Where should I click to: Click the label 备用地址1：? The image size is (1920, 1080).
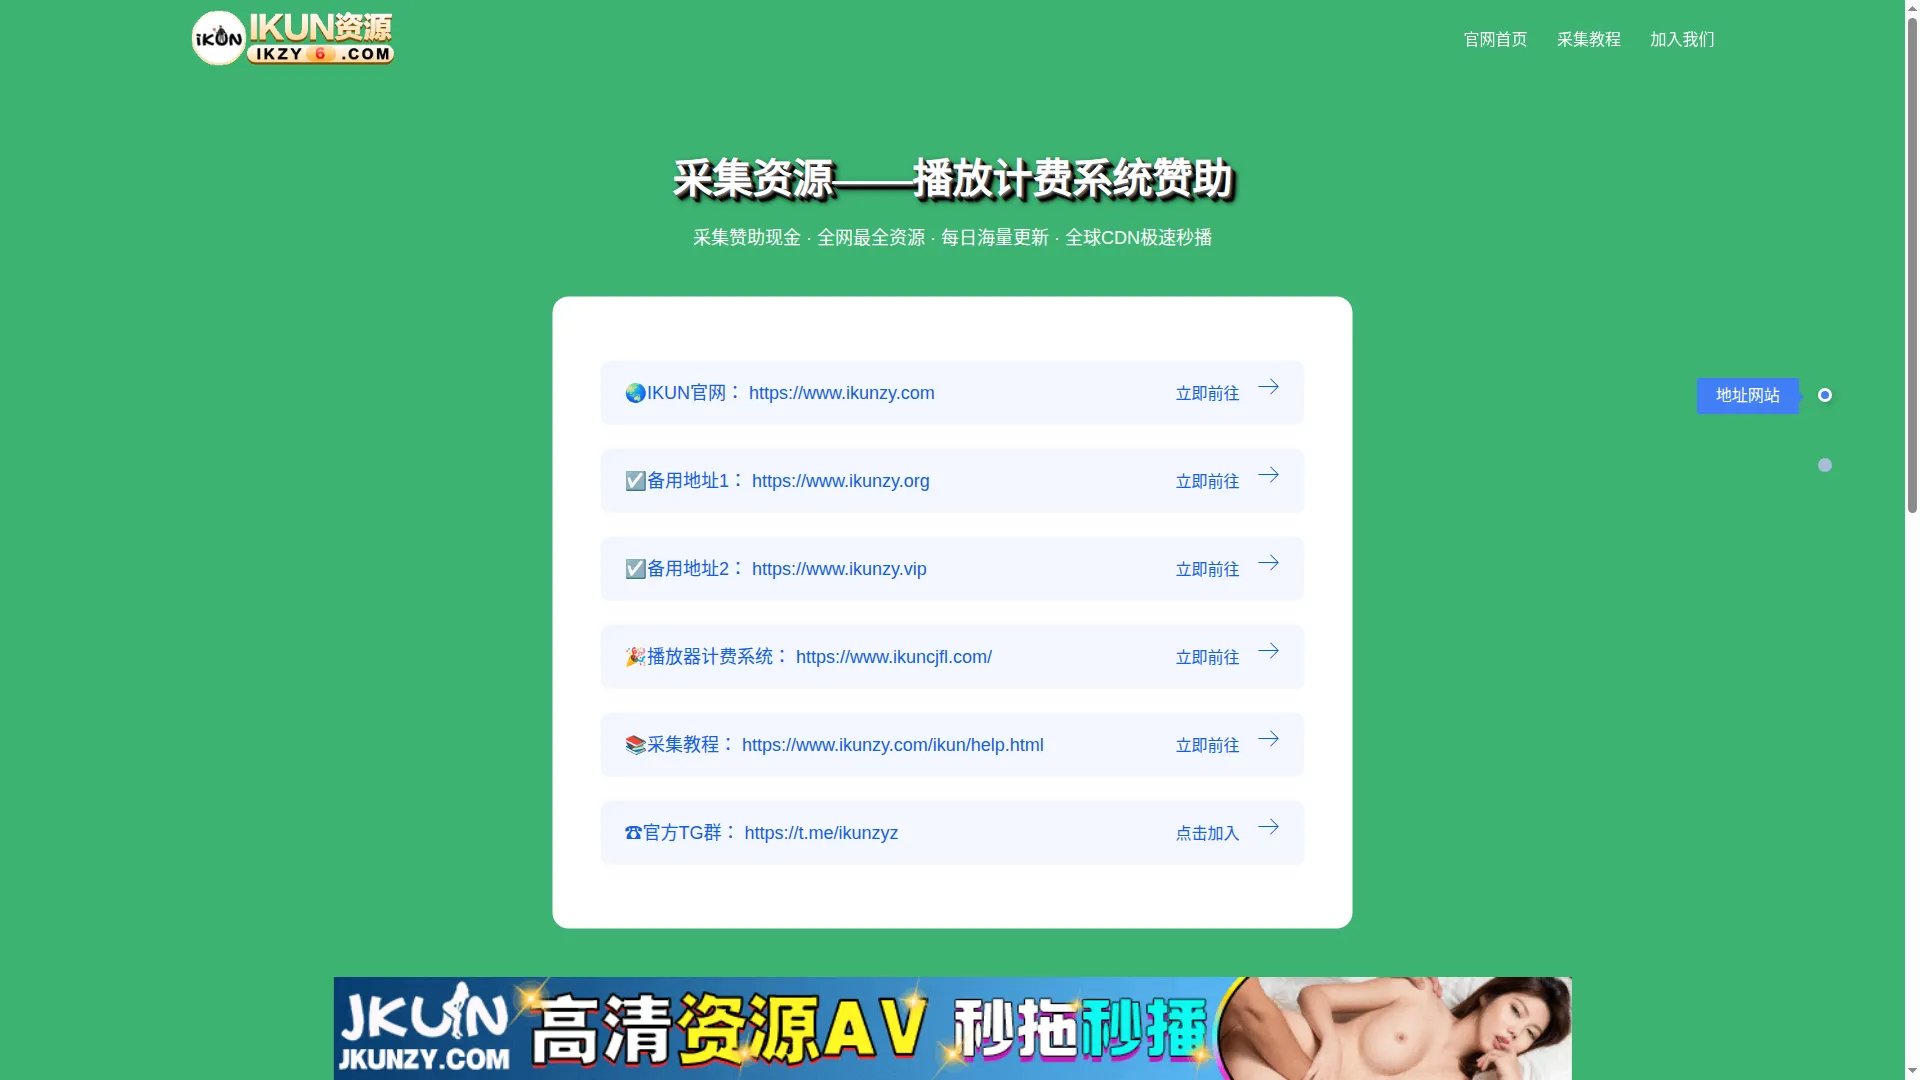pos(697,481)
